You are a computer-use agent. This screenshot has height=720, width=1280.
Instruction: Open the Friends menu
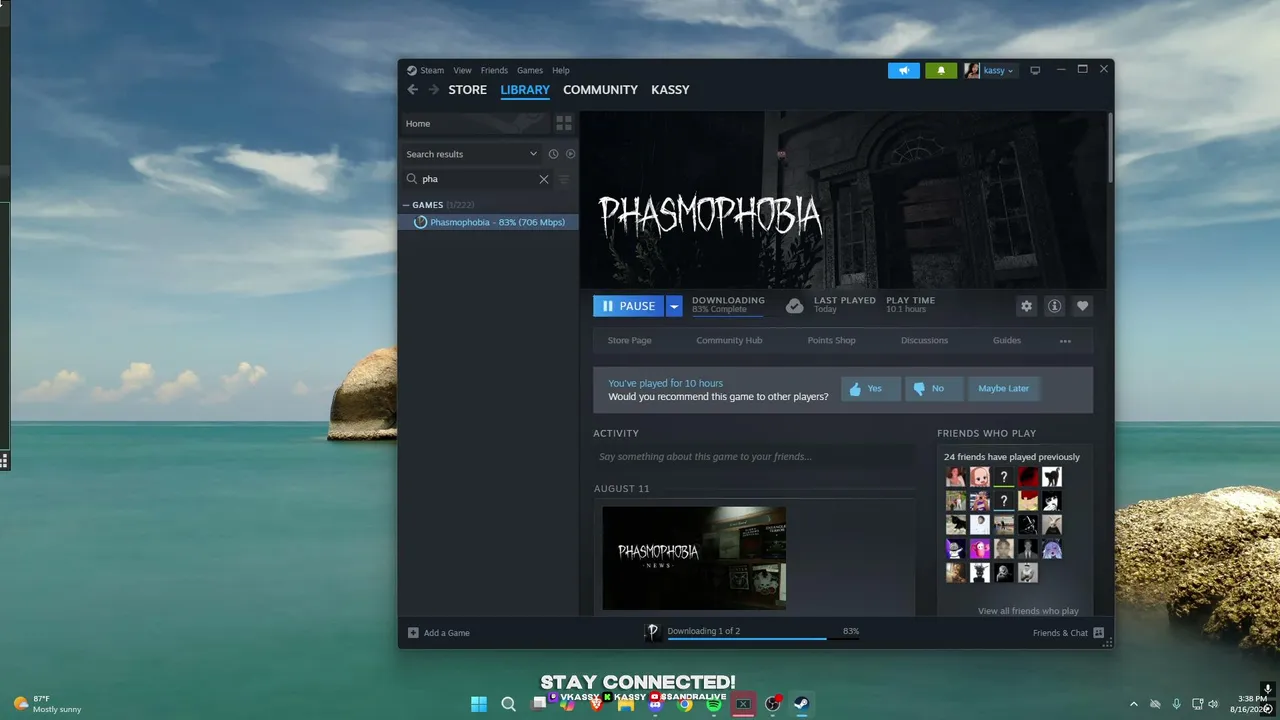(x=494, y=70)
